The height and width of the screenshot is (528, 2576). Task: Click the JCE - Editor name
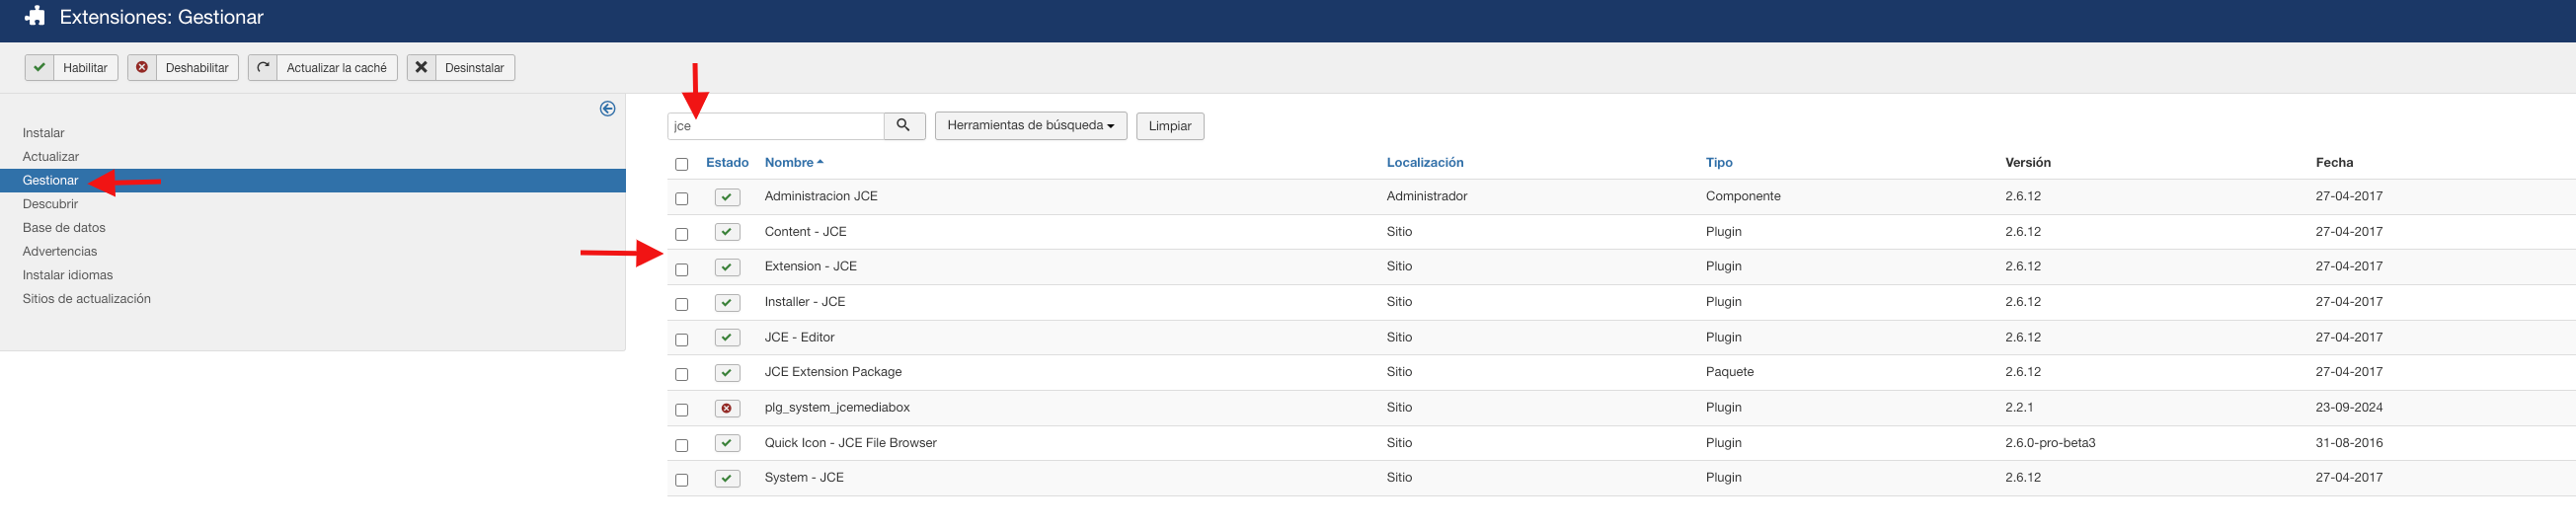(799, 337)
